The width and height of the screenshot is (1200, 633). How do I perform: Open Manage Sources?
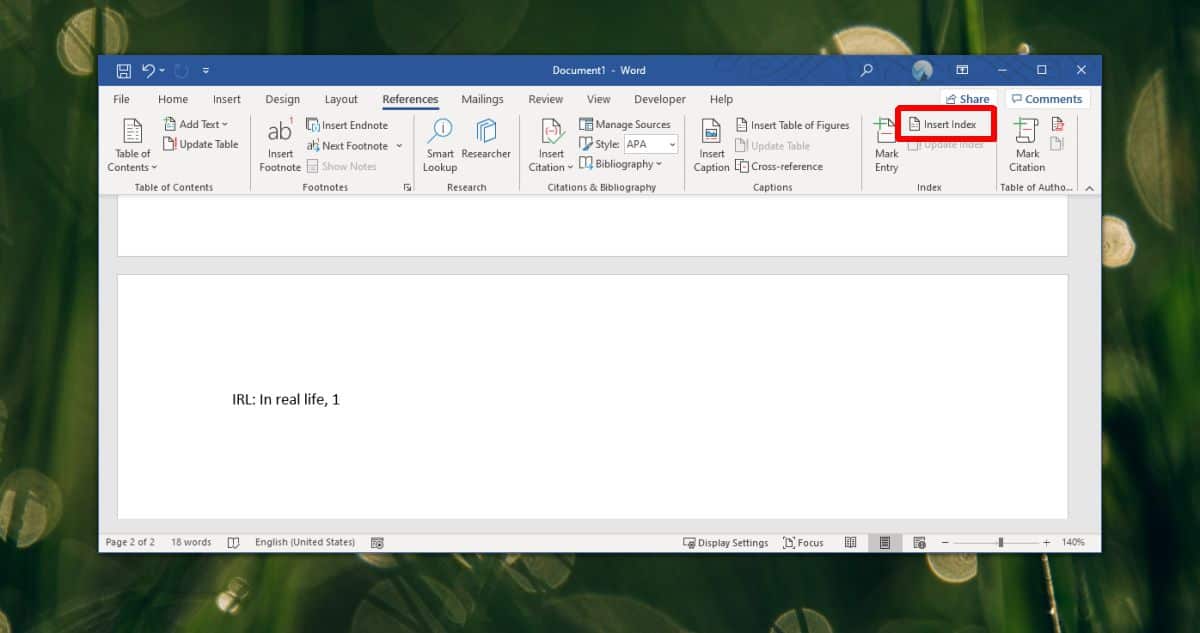coord(626,123)
